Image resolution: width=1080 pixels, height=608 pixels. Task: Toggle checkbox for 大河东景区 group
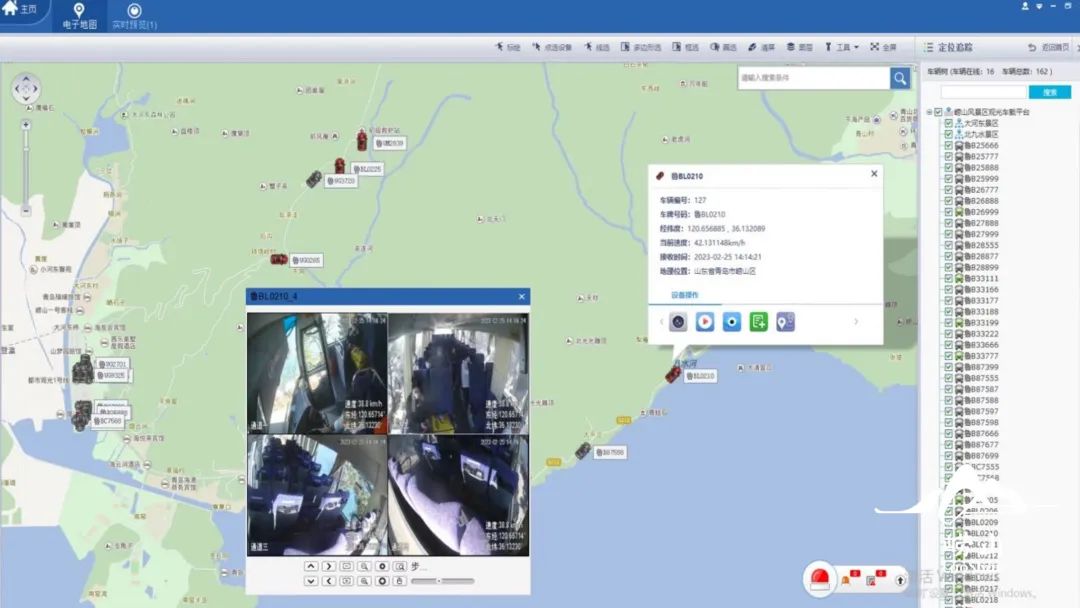click(948, 123)
